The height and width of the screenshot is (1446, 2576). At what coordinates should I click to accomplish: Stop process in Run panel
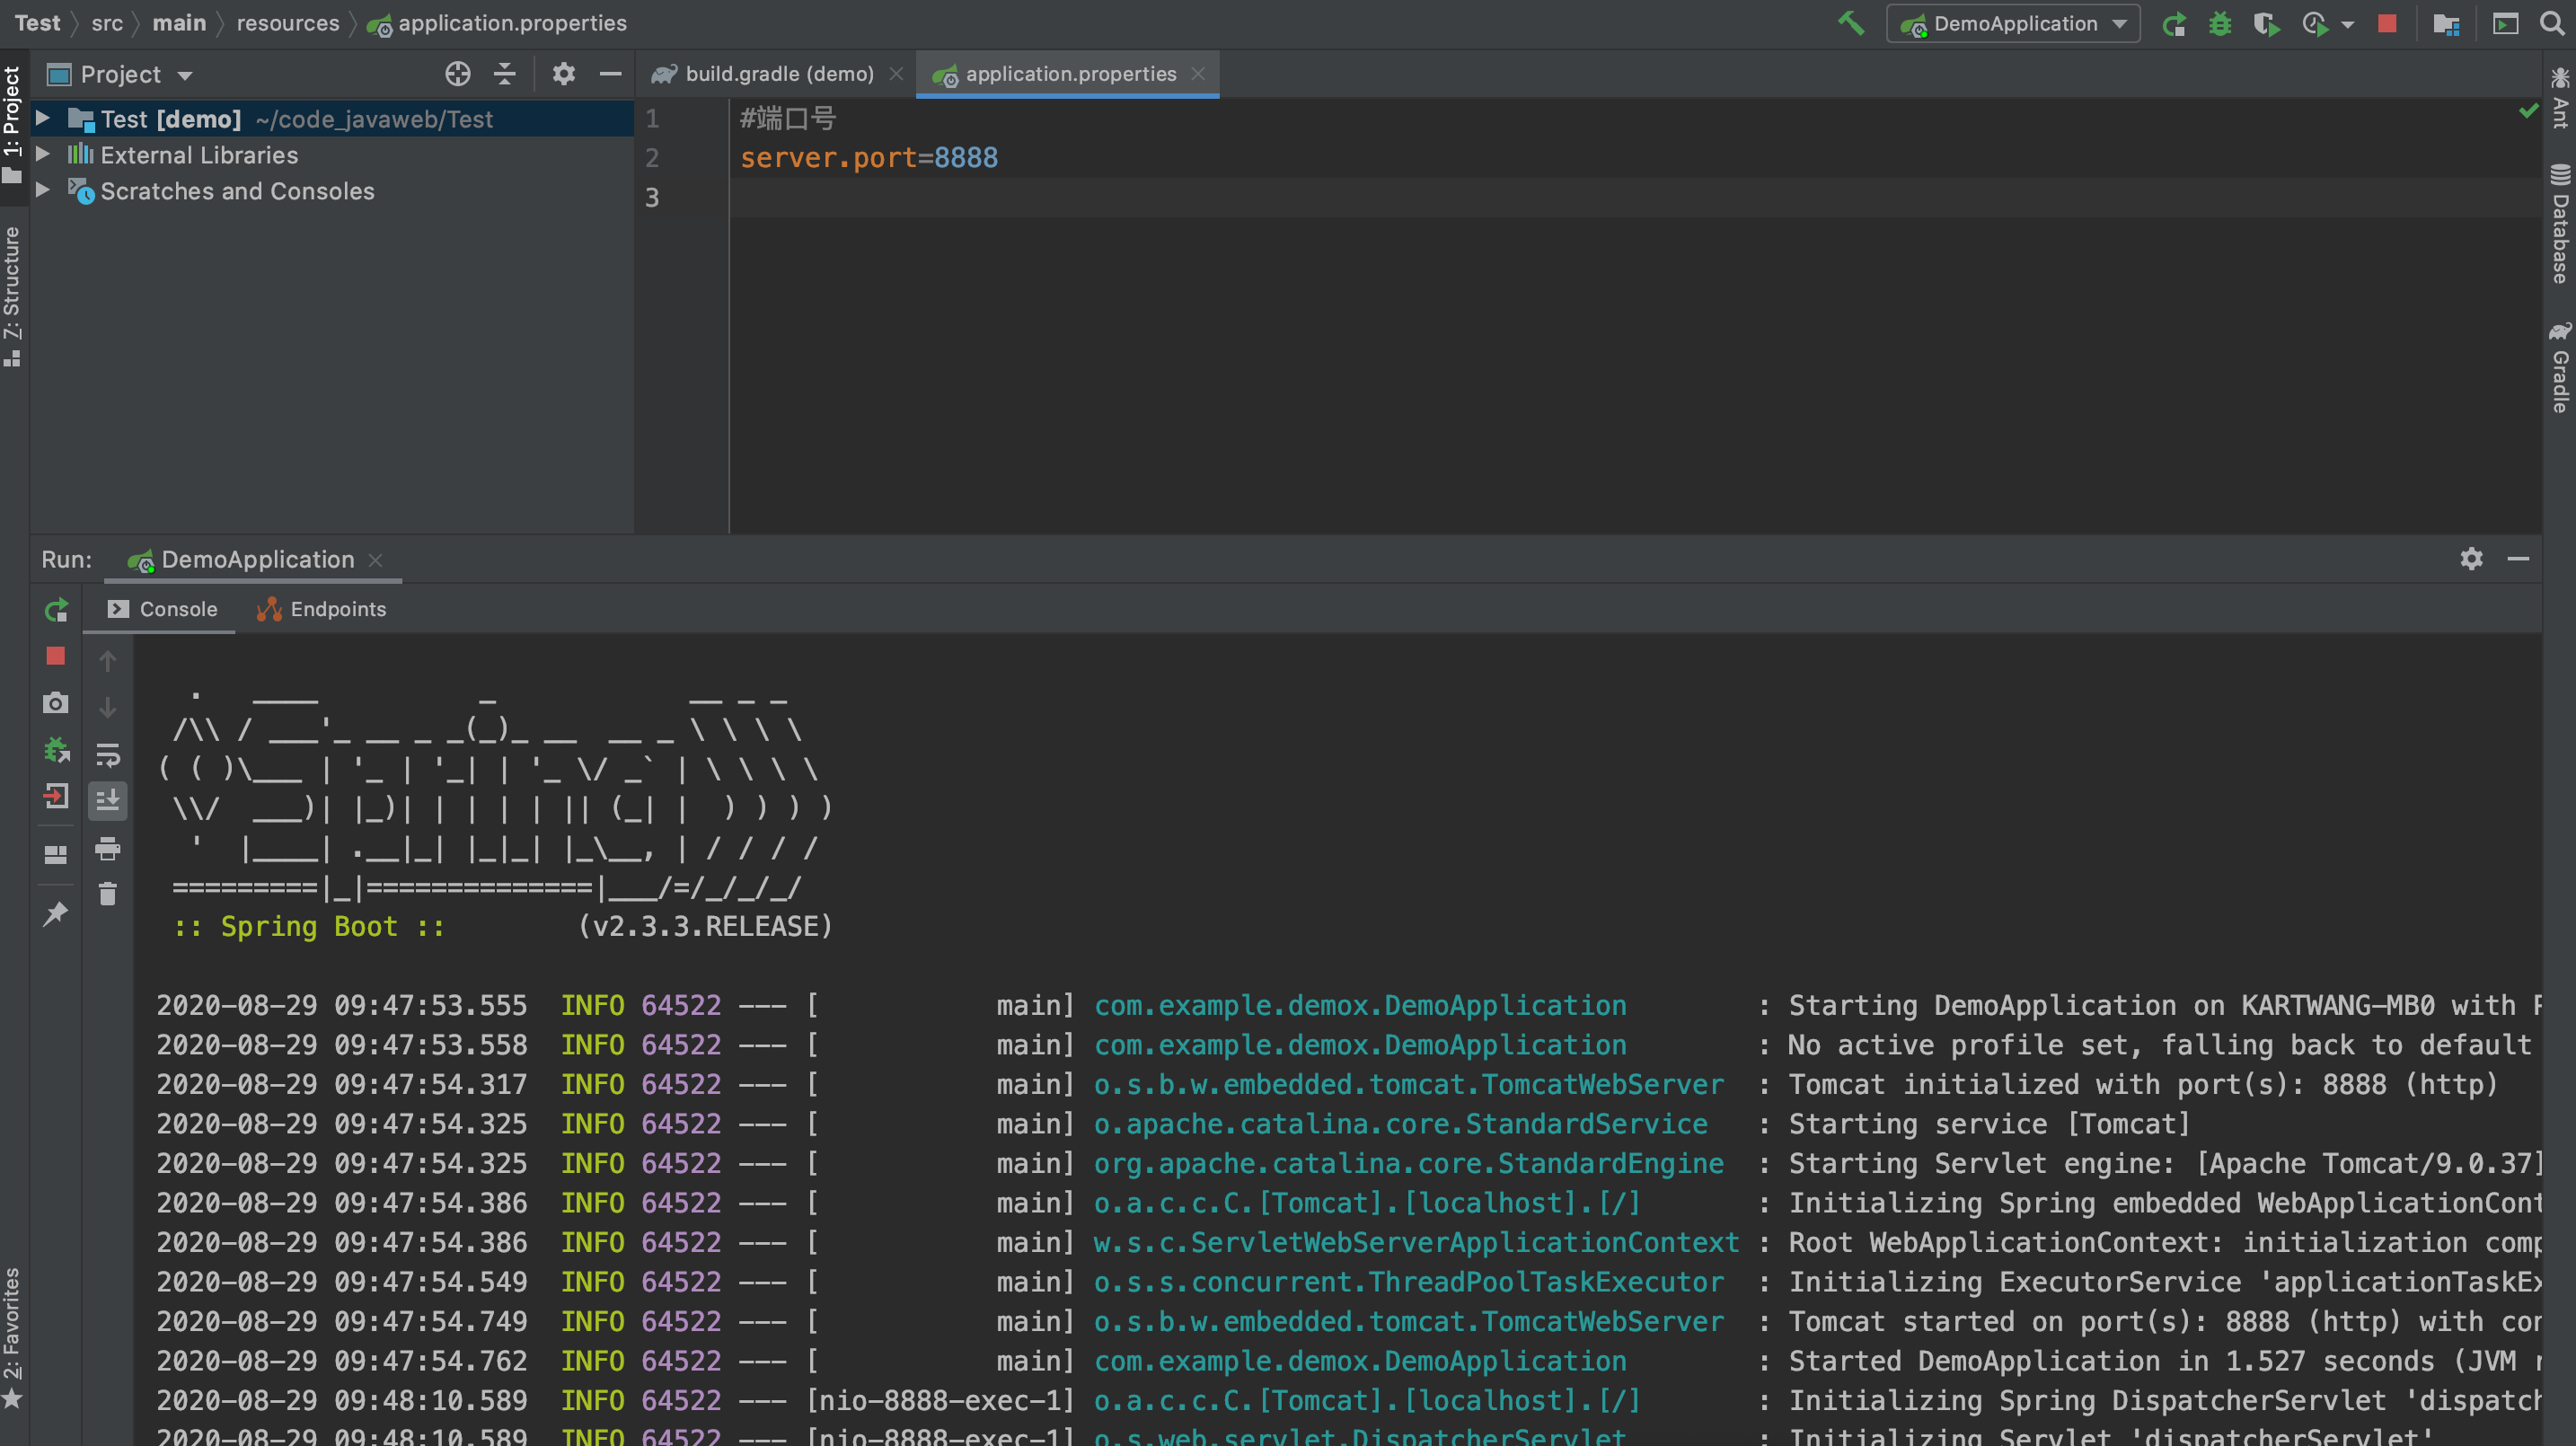pyautogui.click(x=55, y=656)
